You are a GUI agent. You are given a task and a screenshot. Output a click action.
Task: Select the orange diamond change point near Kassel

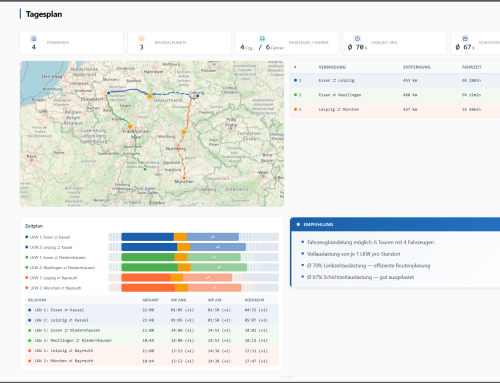(150, 96)
